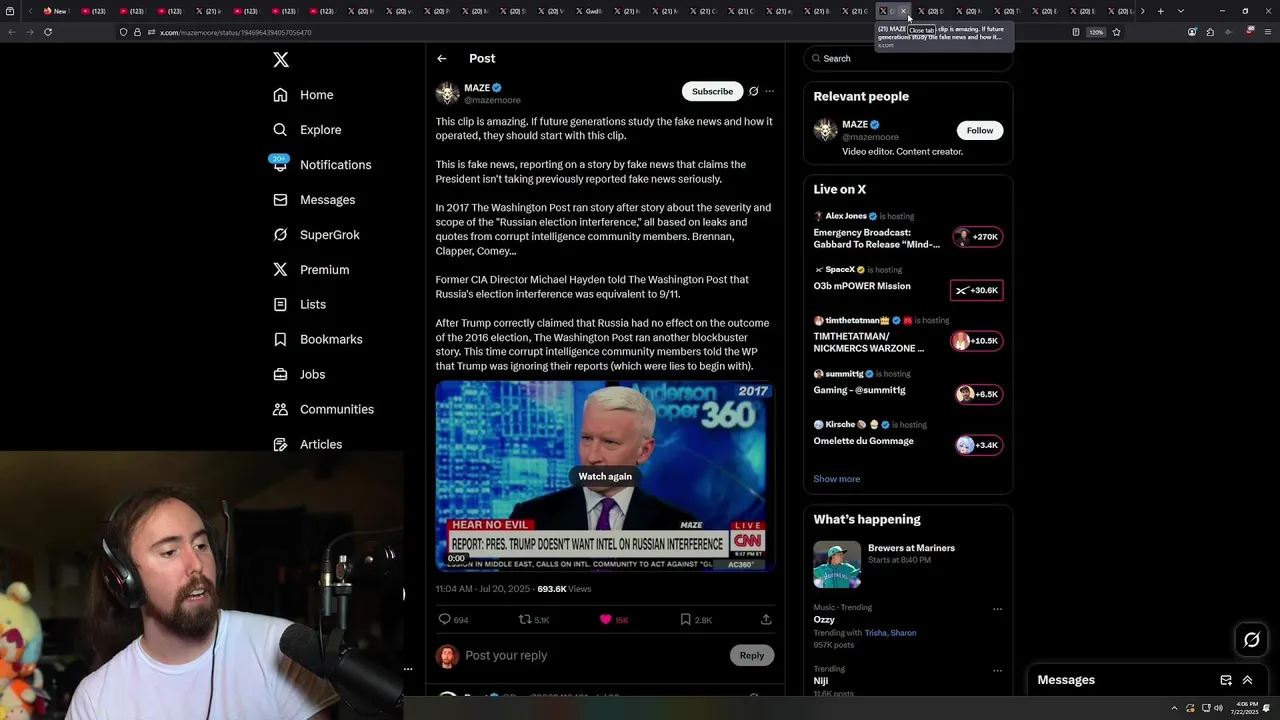
Task: Open Omelette du Gommage live stream
Action: click(x=908, y=439)
